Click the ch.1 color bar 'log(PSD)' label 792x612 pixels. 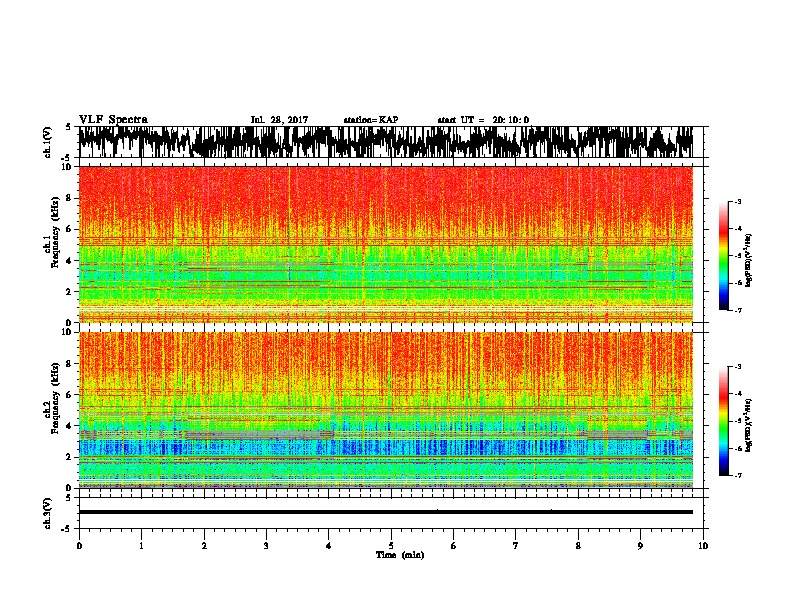[749, 261]
